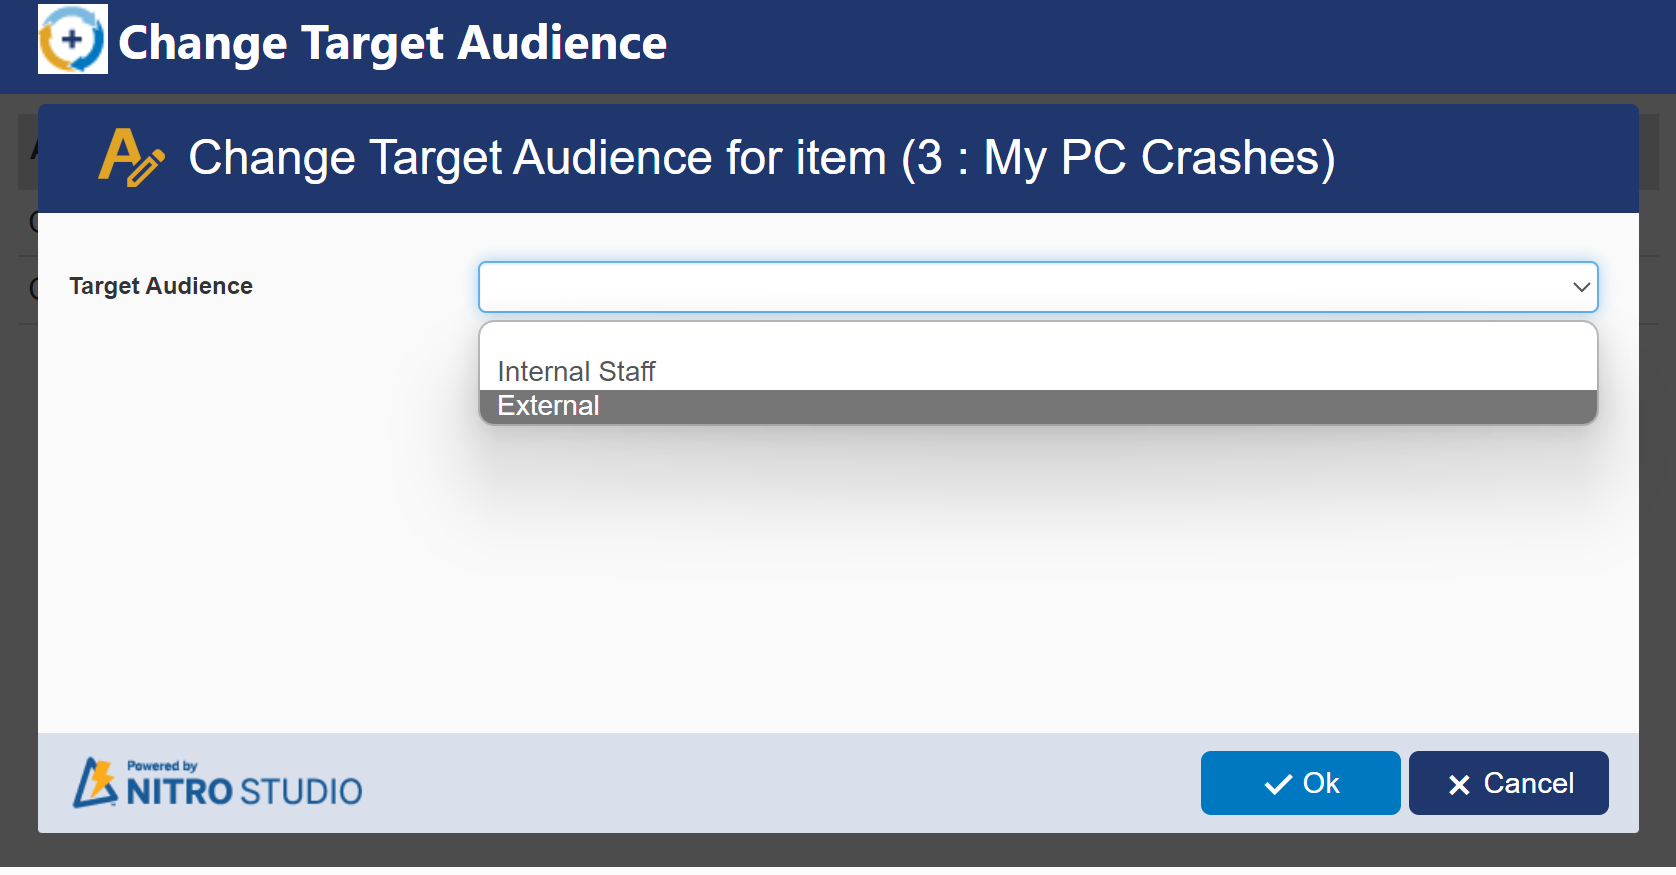Click the checkmark icon on Ok button
Screen dimensions: 1676x875
click(1278, 785)
